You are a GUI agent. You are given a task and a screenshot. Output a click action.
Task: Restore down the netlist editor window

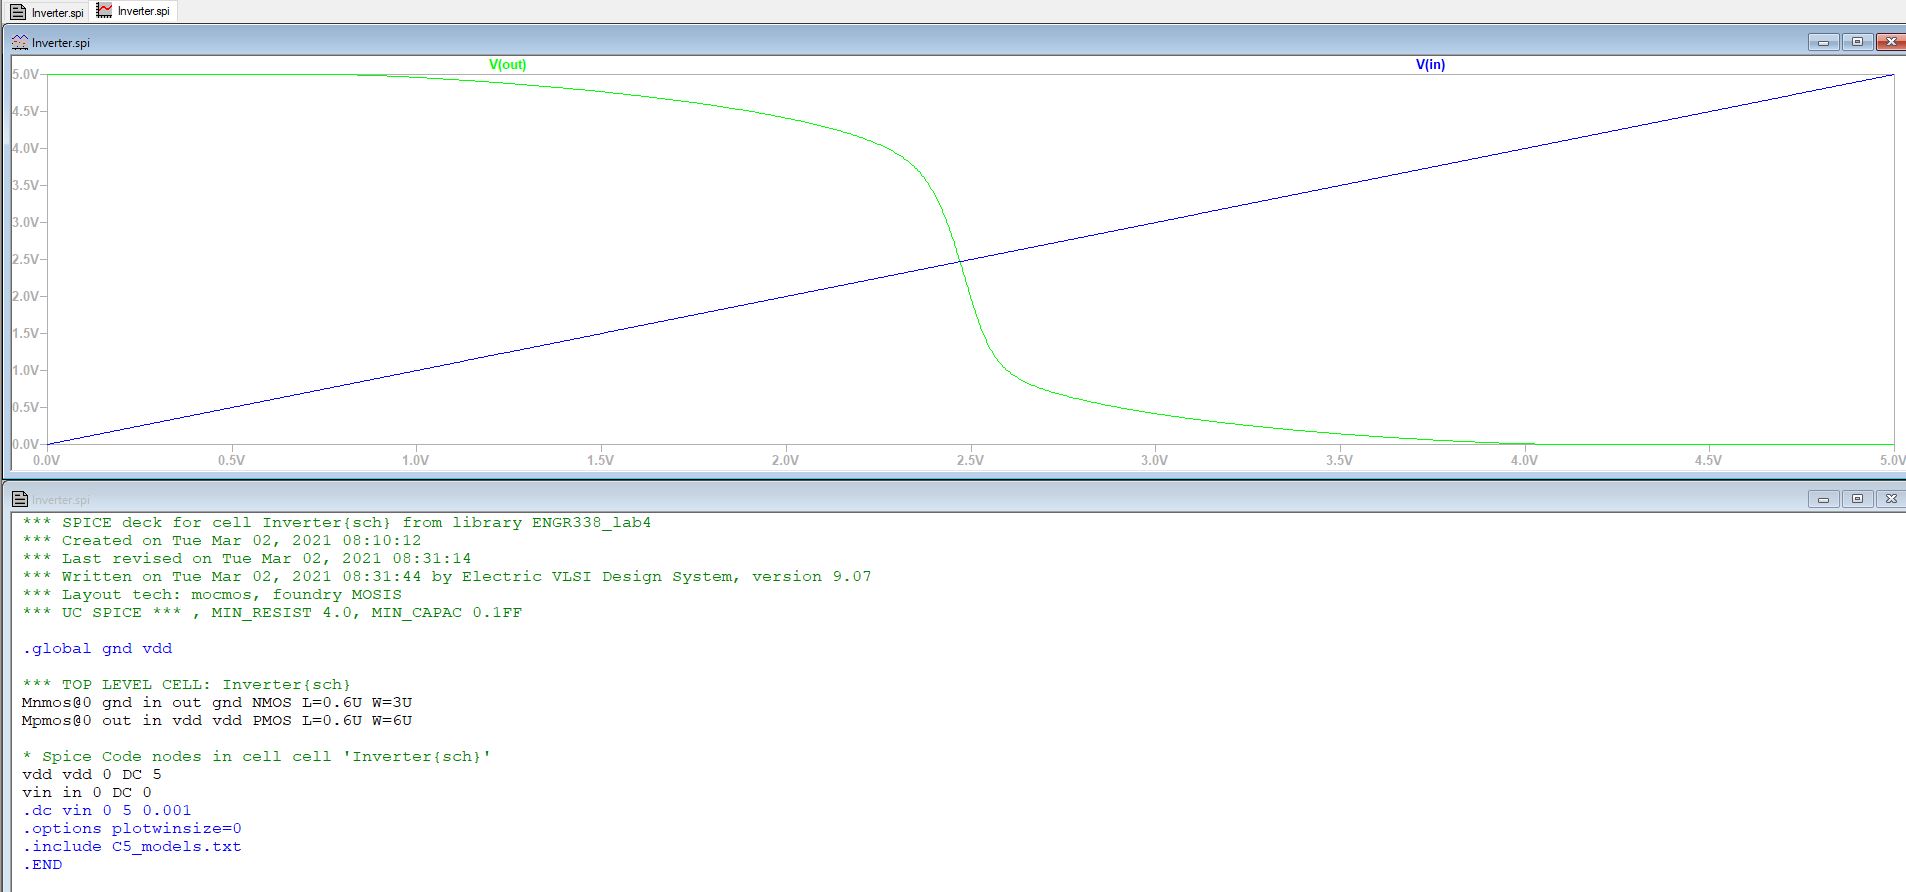[x=1857, y=498]
